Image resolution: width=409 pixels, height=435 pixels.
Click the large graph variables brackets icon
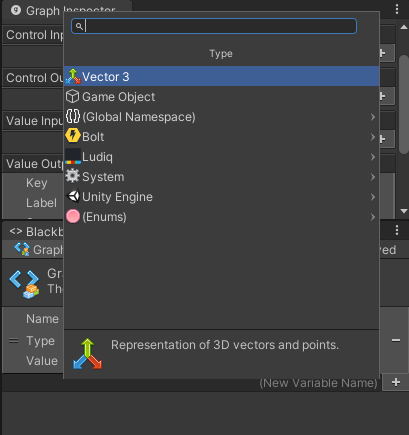[24, 284]
